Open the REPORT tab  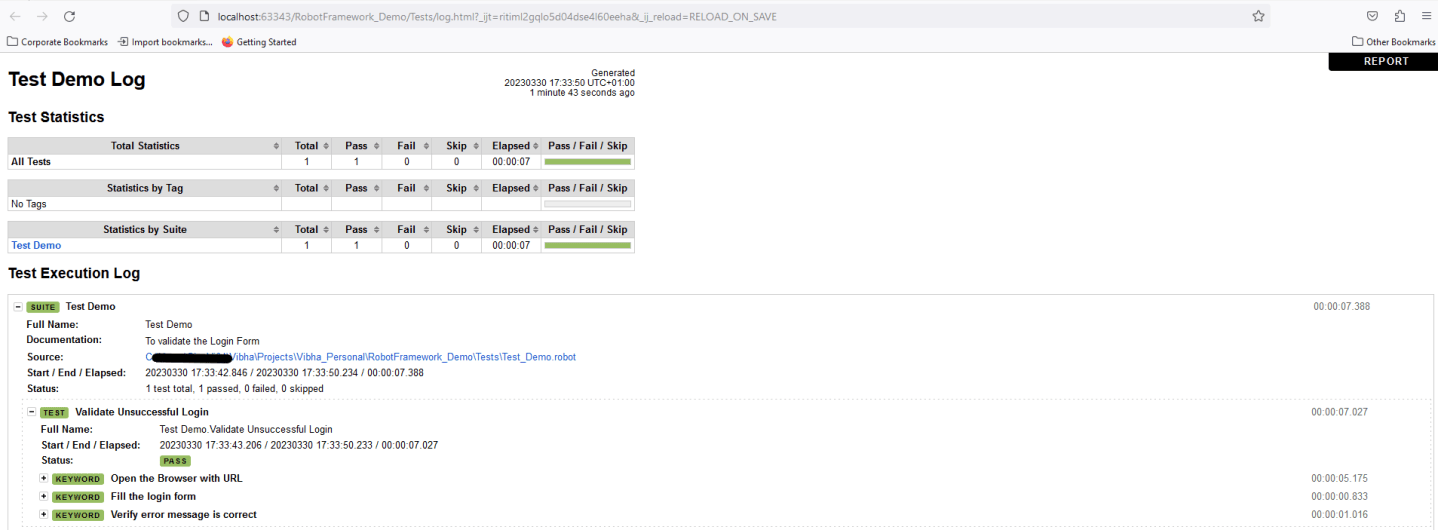[1385, 62]
